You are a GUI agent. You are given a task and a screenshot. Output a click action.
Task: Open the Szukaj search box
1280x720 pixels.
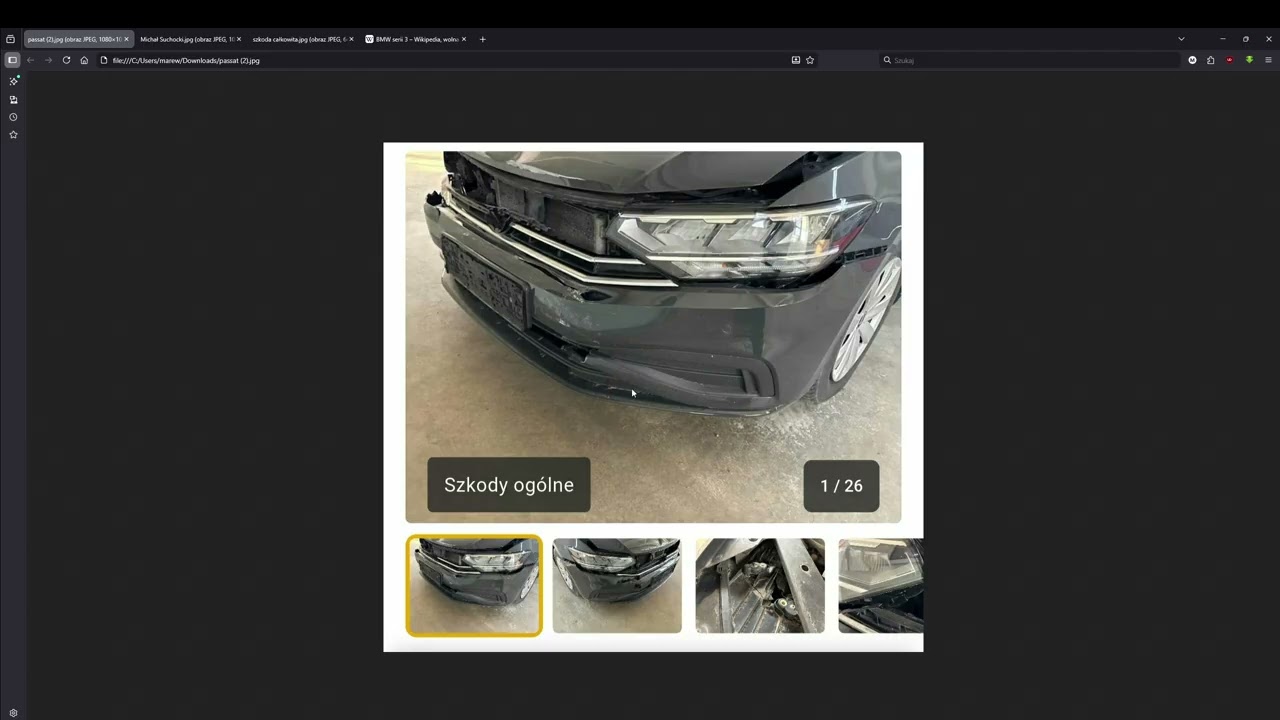click(x=1030, y=60)
